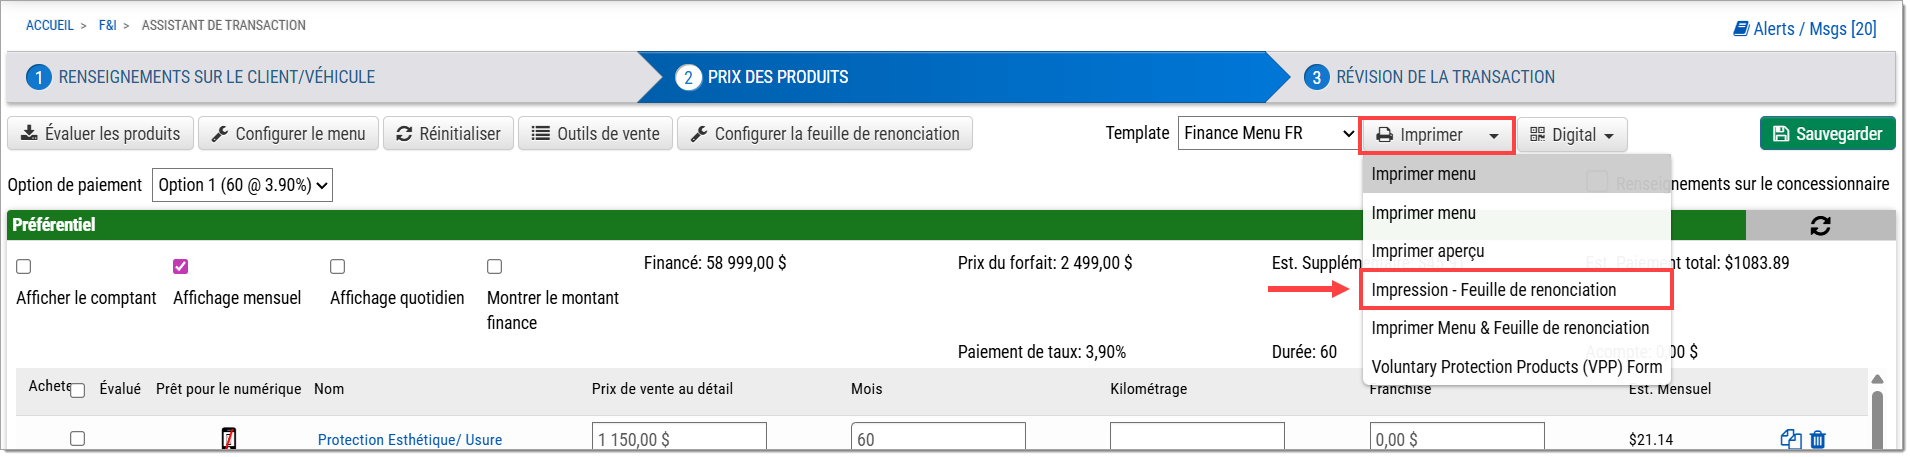Click the Alerts / Msgs notification icon

point(1741,29)
